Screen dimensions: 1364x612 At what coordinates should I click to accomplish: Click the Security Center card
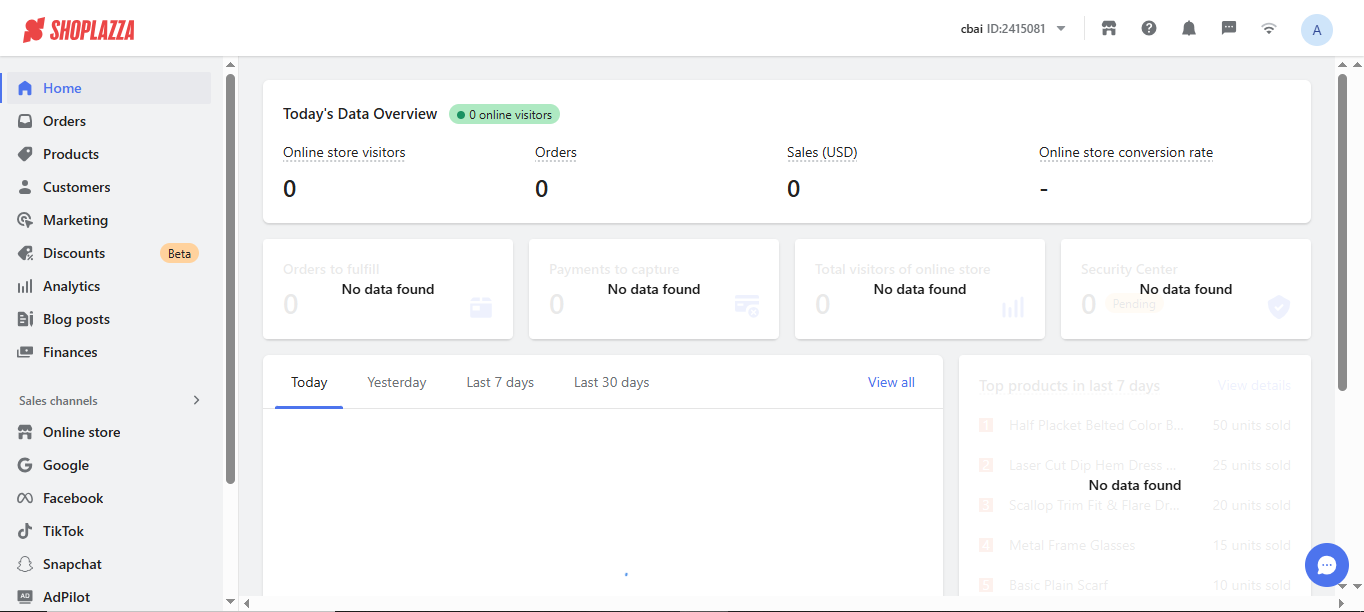1186,289
